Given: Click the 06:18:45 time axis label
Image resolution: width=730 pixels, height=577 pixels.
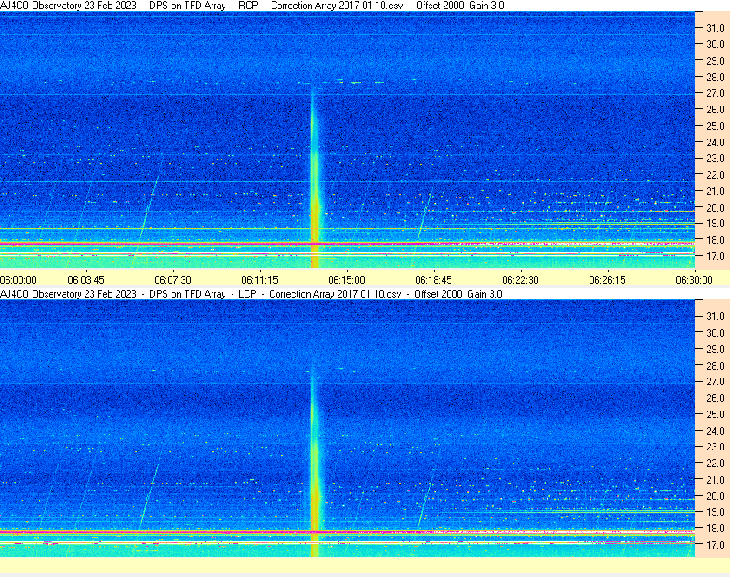Looking at the screenshot, I should click(x=433, y=280).
